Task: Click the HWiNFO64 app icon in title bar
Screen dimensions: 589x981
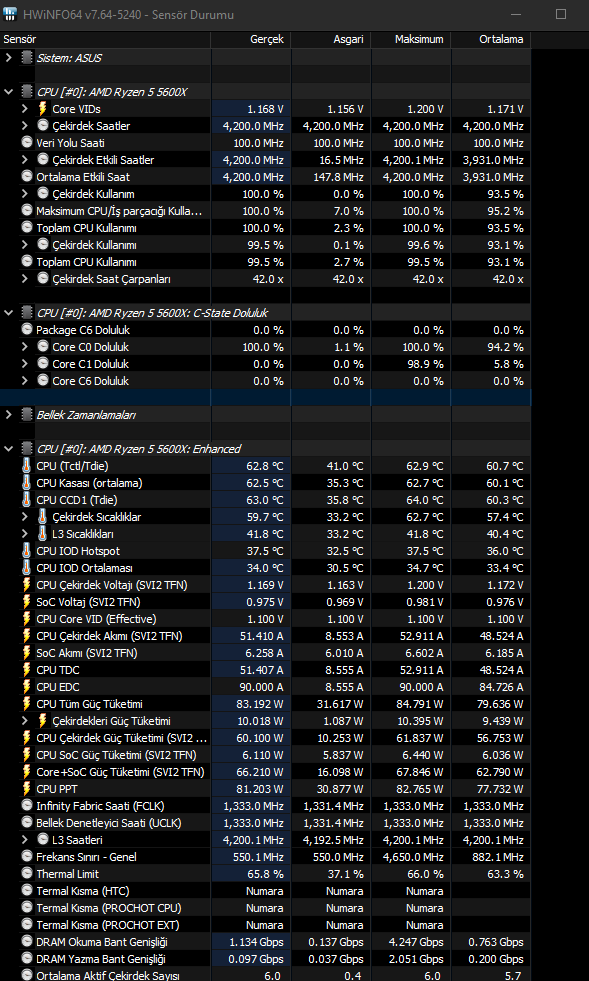Action: 11,14
